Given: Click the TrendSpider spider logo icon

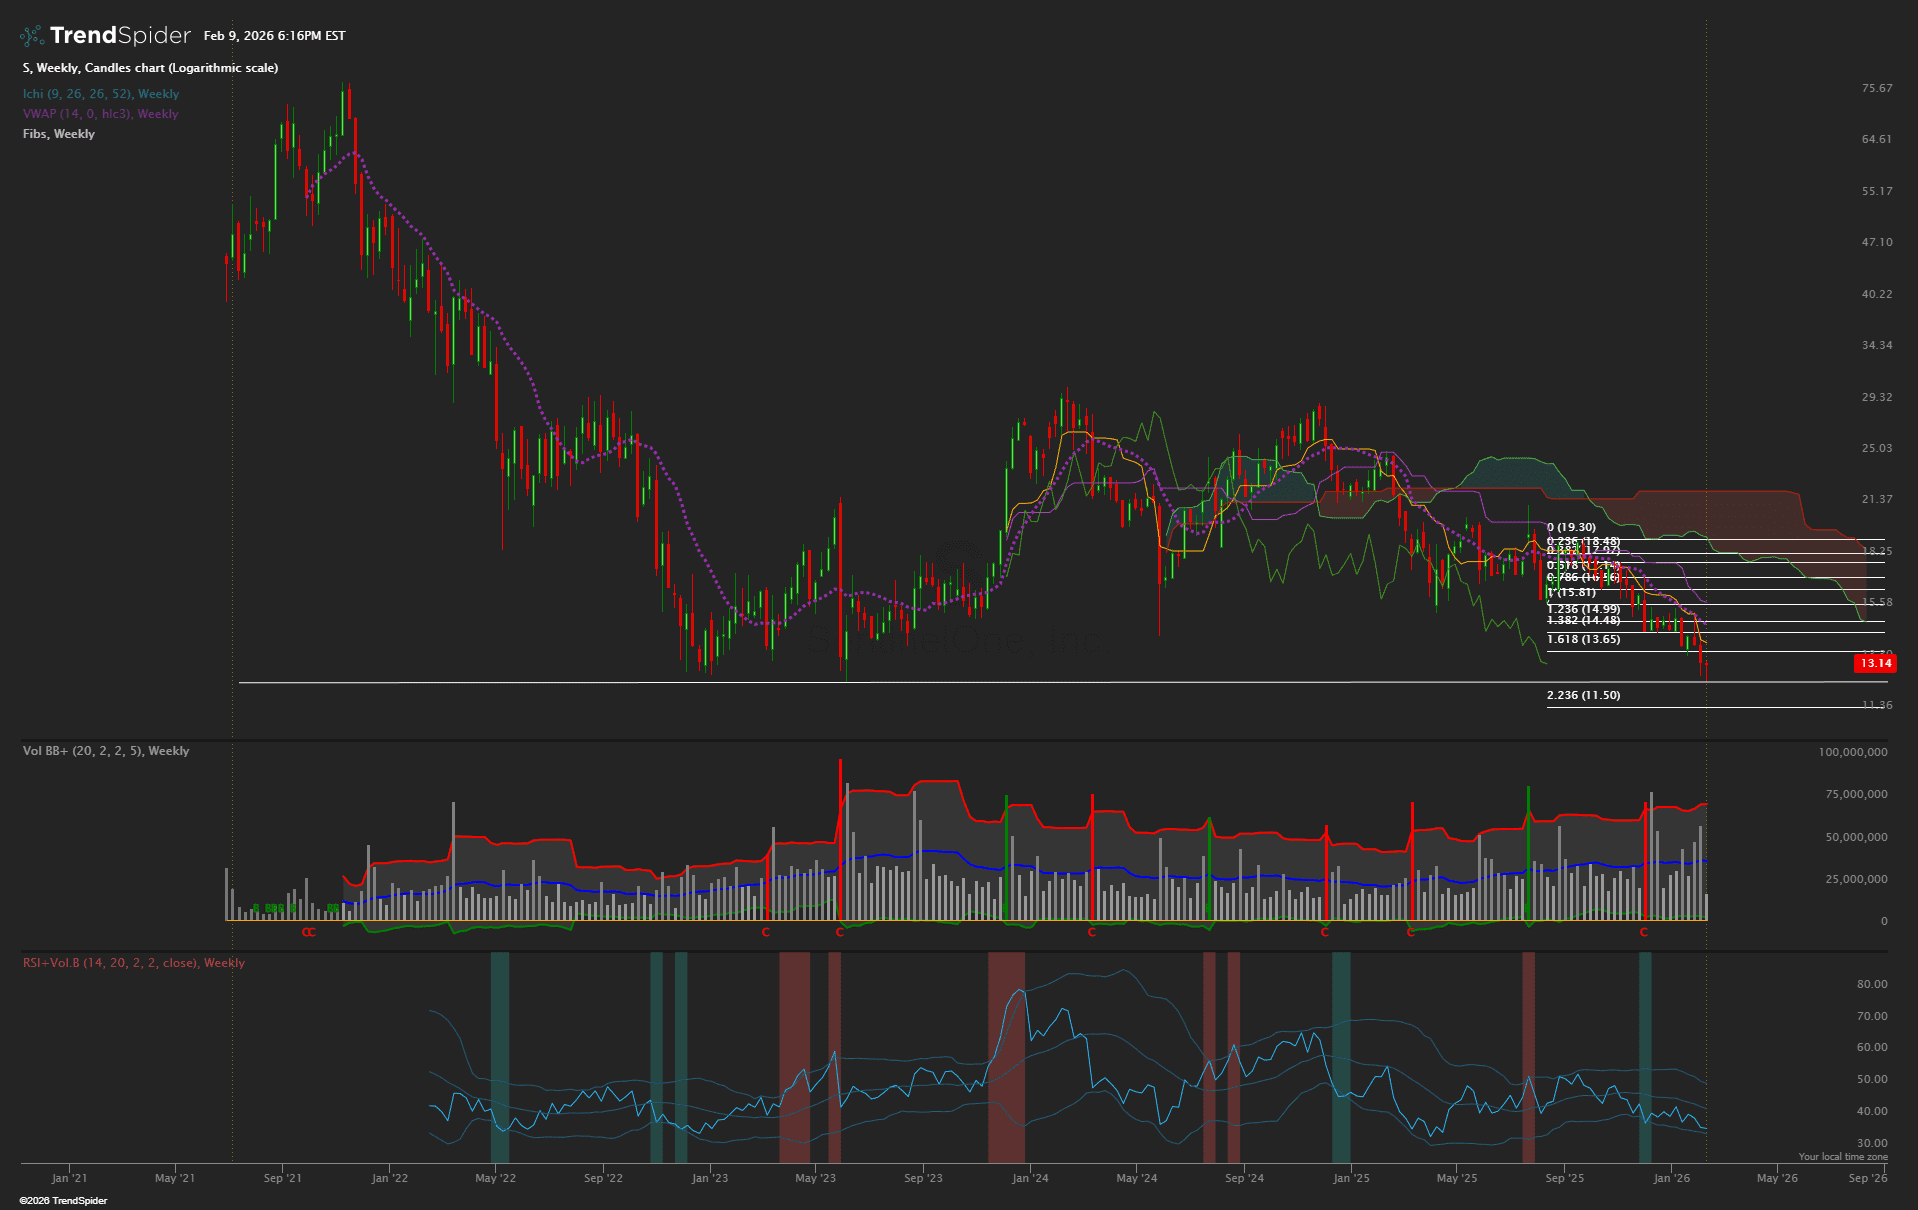Looking at the screenshot, I should pos(31,36).
